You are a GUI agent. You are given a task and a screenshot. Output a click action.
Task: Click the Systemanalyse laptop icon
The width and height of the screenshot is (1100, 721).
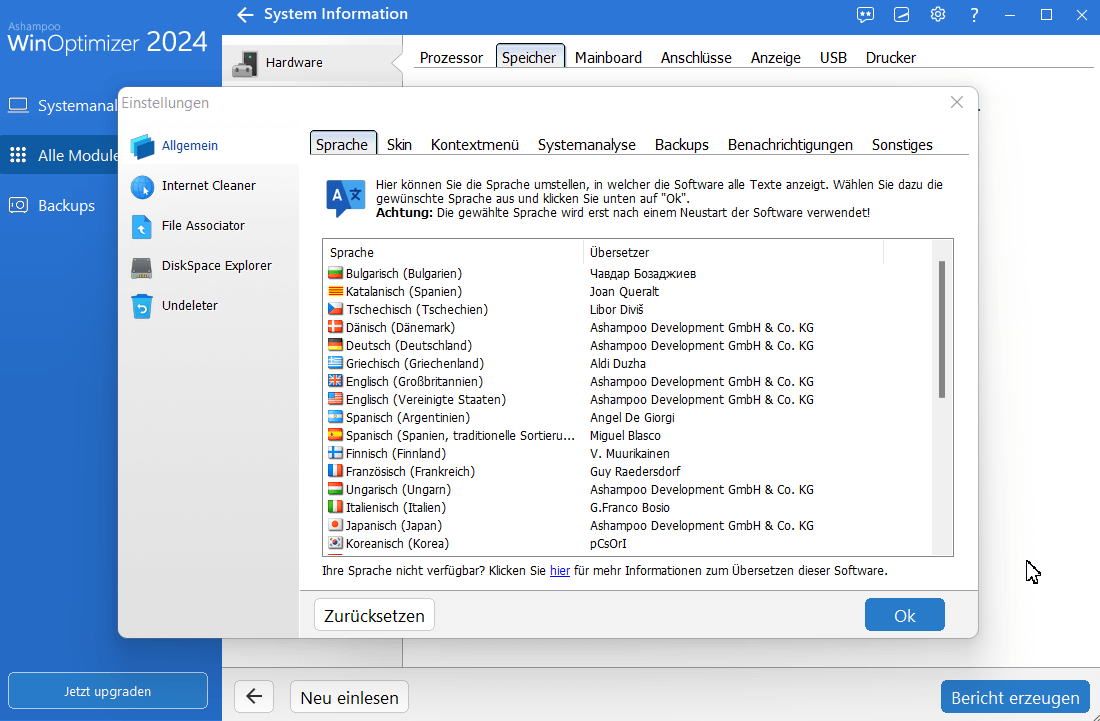(18, 106)
